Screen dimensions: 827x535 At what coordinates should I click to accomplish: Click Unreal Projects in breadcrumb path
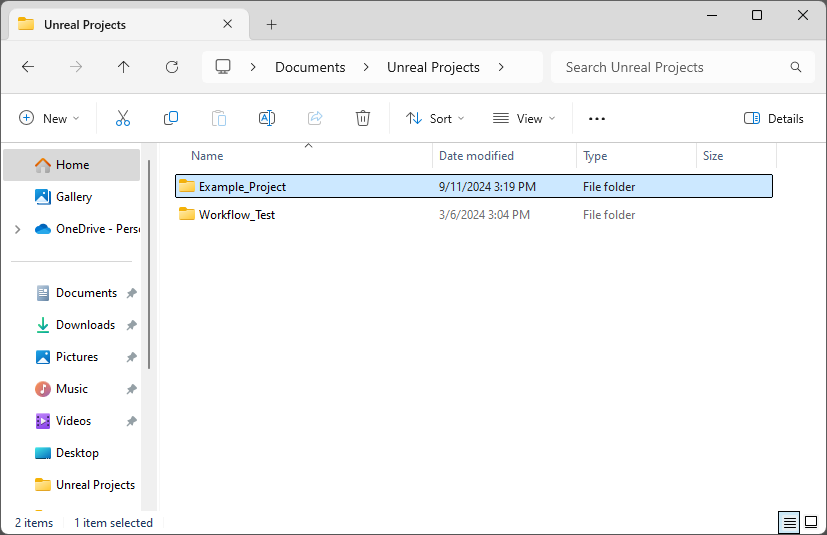click(x=433, y=67)
